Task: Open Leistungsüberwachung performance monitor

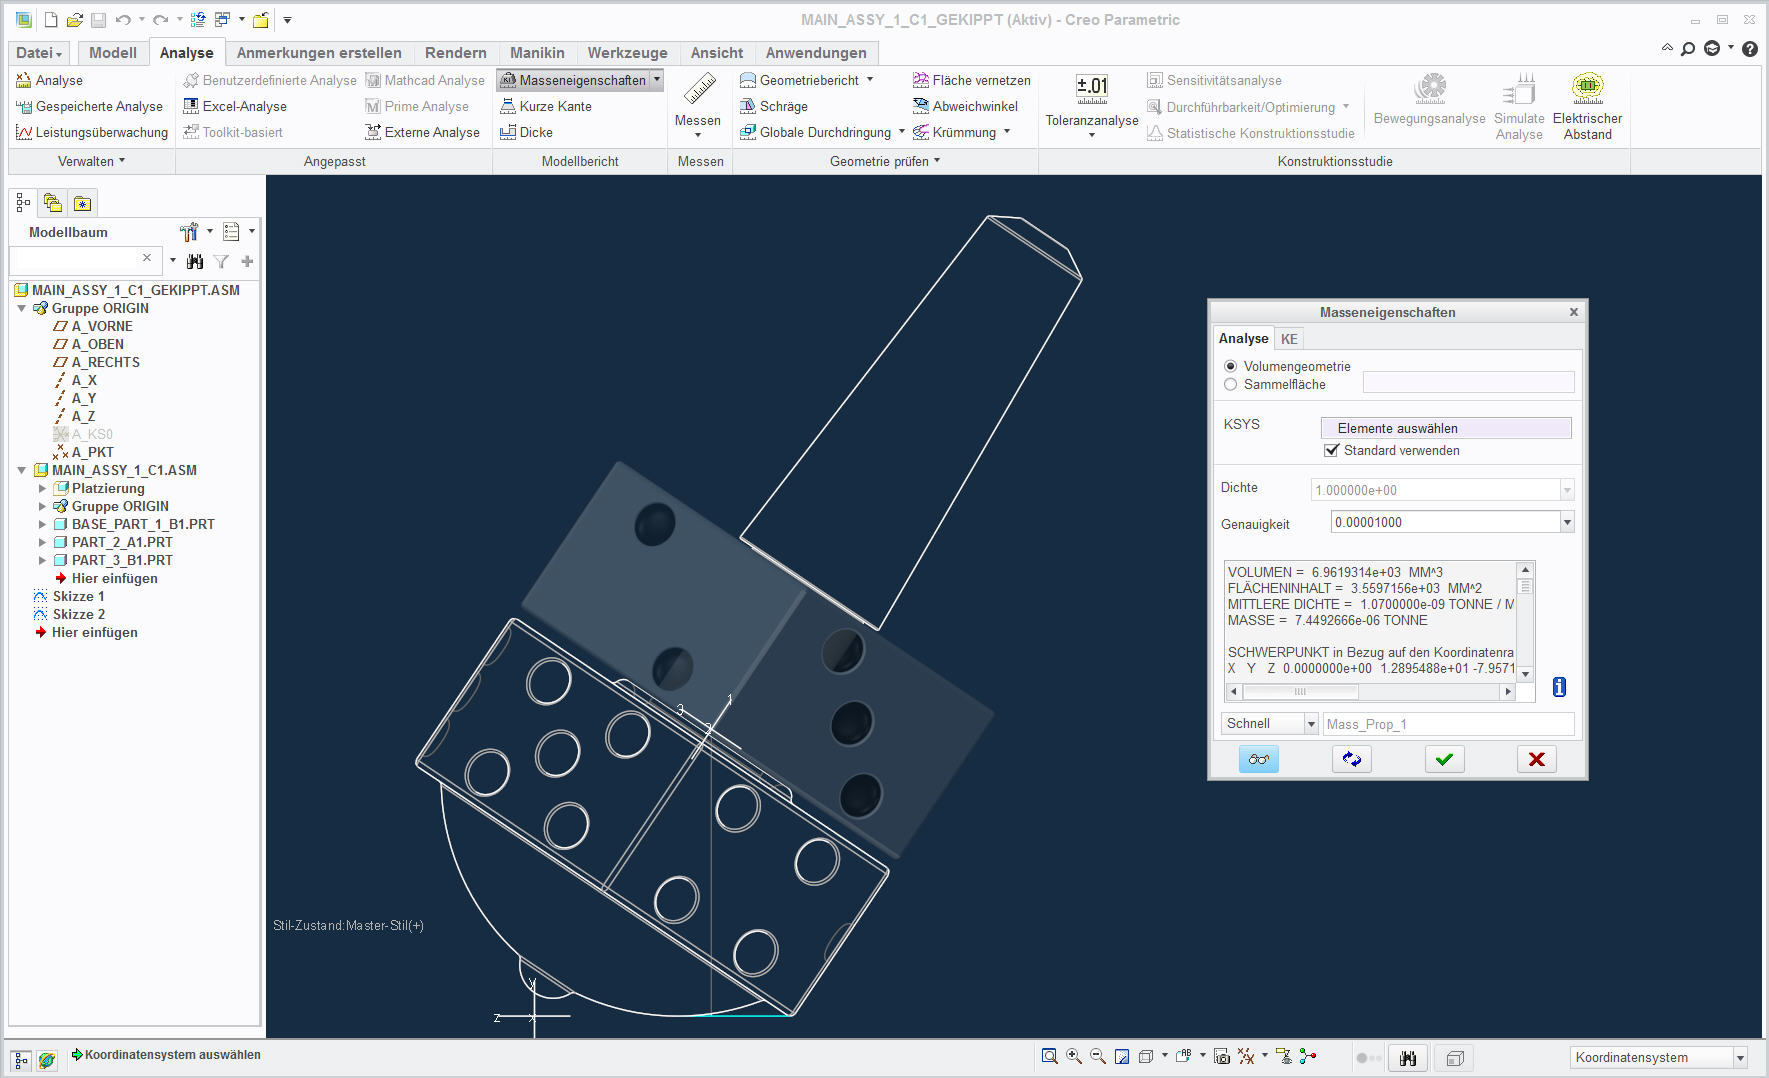Action: pyautogui.click(x=92, y=132)
